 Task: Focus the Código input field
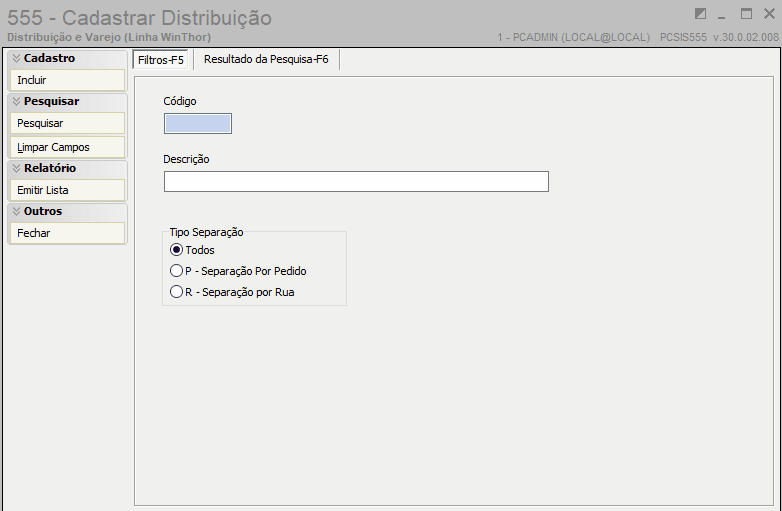pyautogui.click(x=198, y=124)
